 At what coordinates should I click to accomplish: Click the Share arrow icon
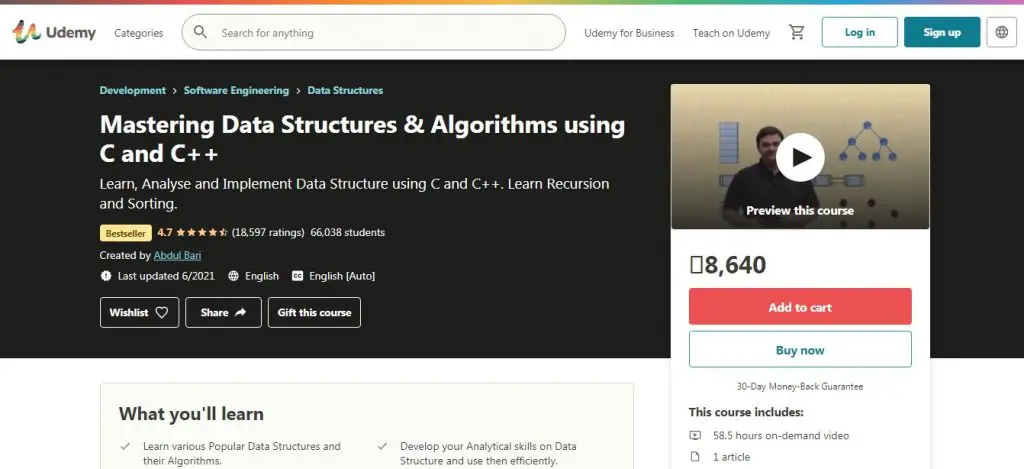(241, 313)
